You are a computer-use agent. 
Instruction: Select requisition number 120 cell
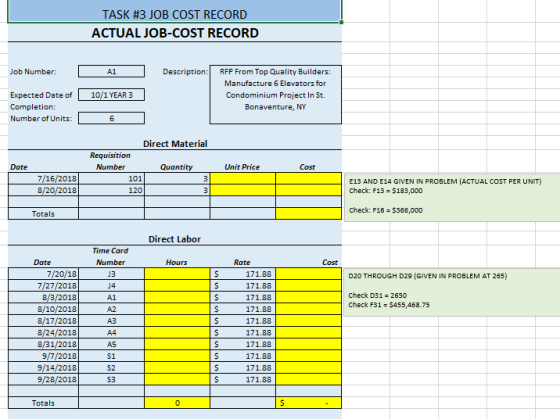pyautogui.click(x=111, y=190)
